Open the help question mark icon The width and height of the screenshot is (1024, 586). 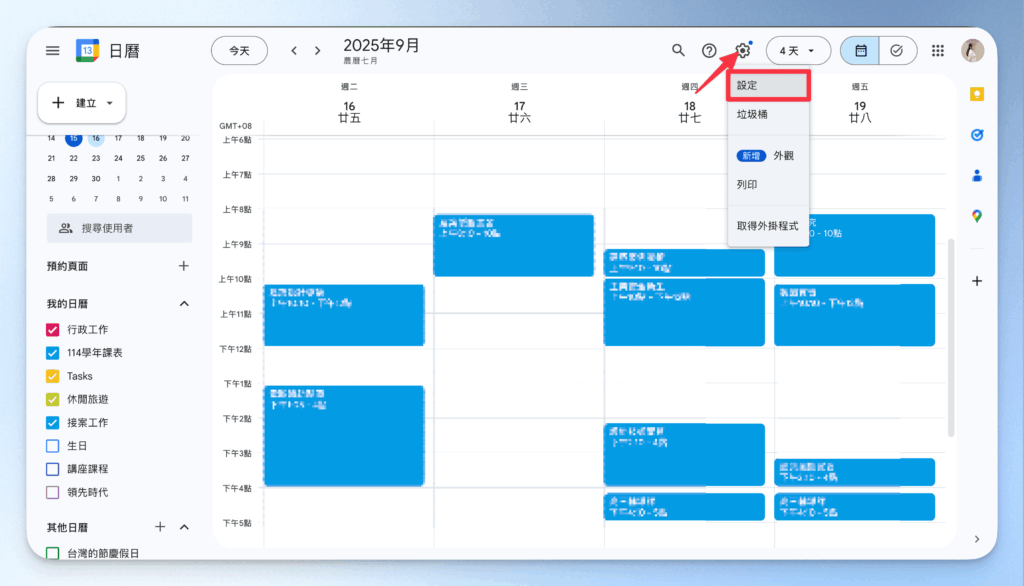709,51
